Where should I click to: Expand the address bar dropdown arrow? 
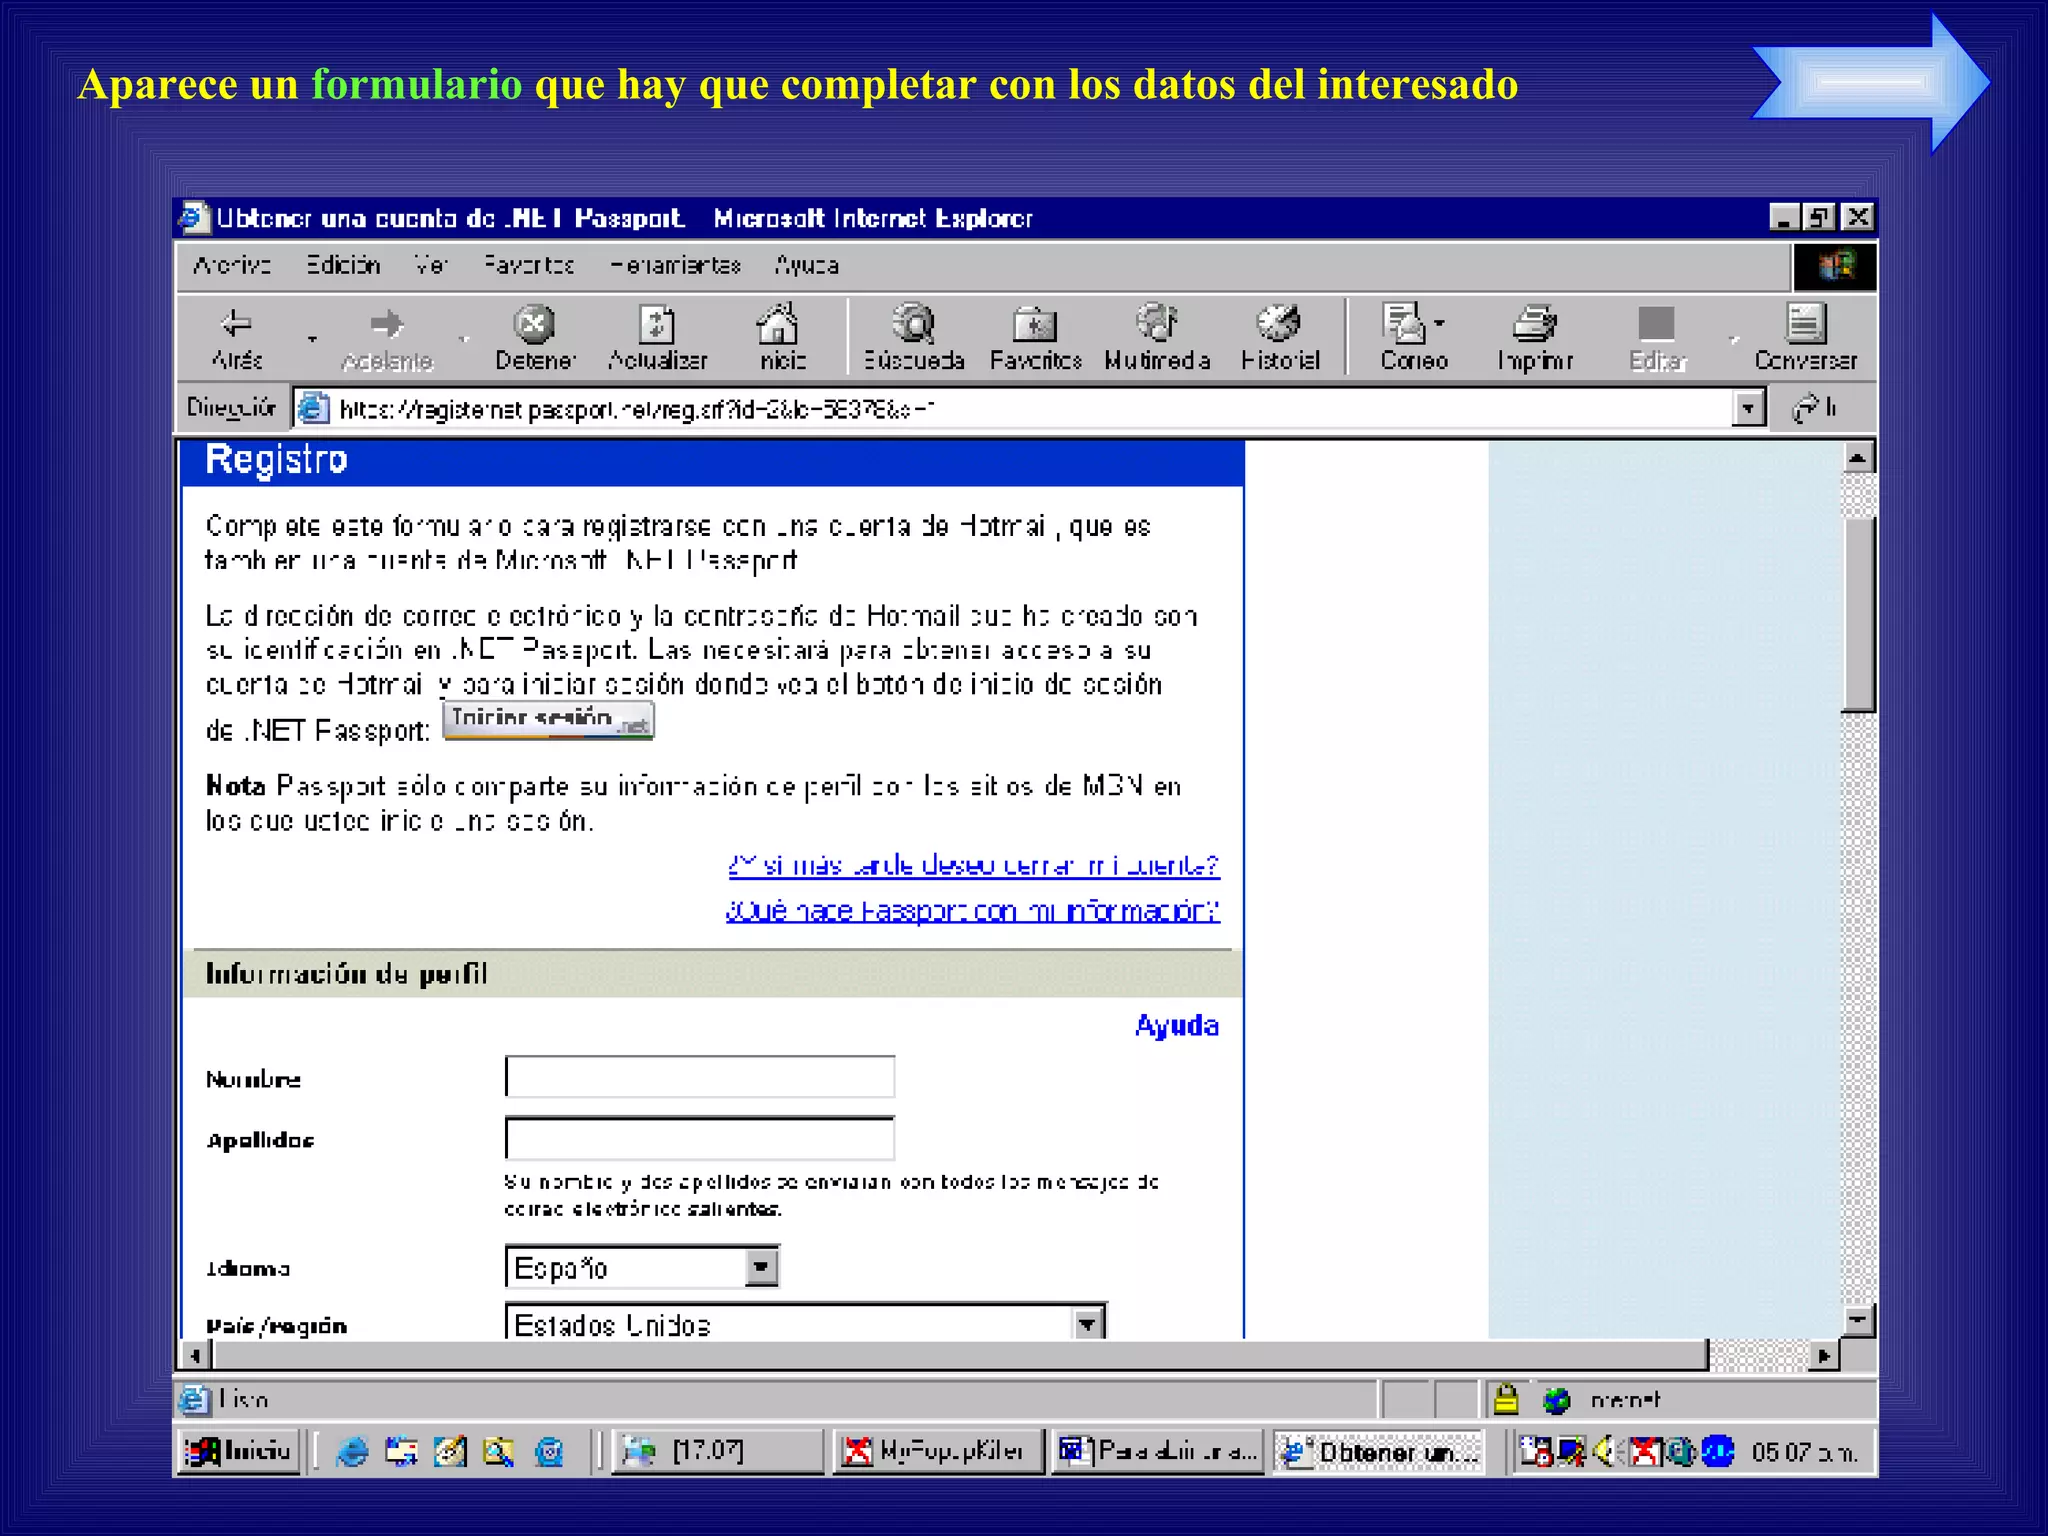coord(1747,408)
